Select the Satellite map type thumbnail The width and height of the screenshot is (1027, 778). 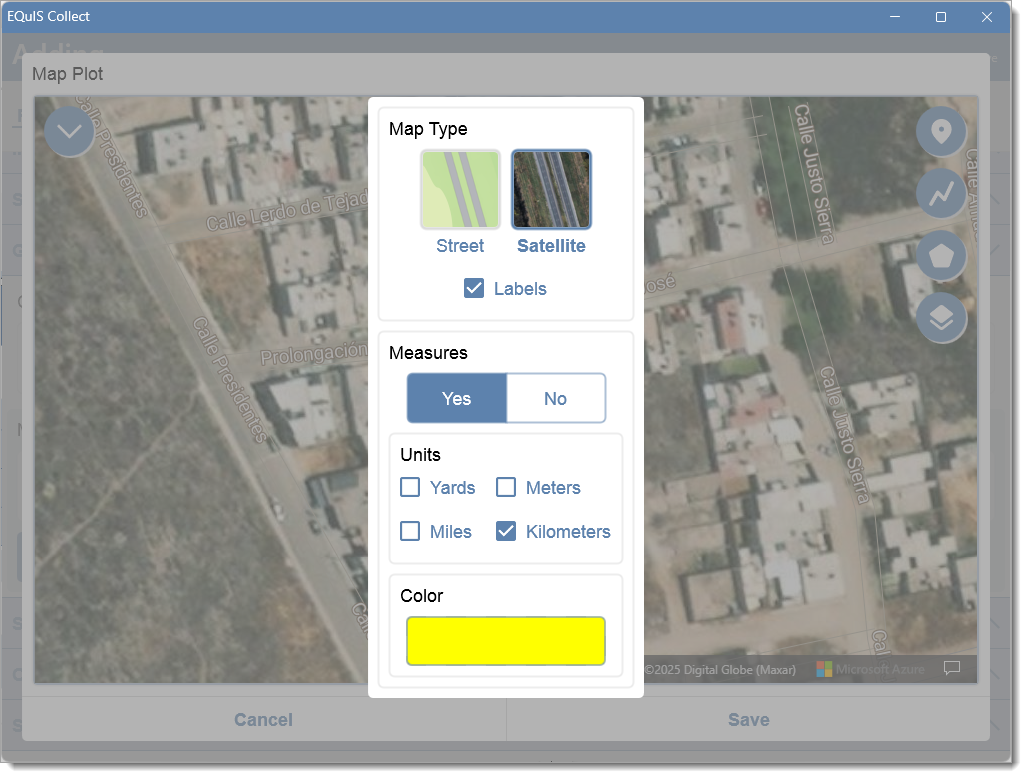click(x=551, y=189)
